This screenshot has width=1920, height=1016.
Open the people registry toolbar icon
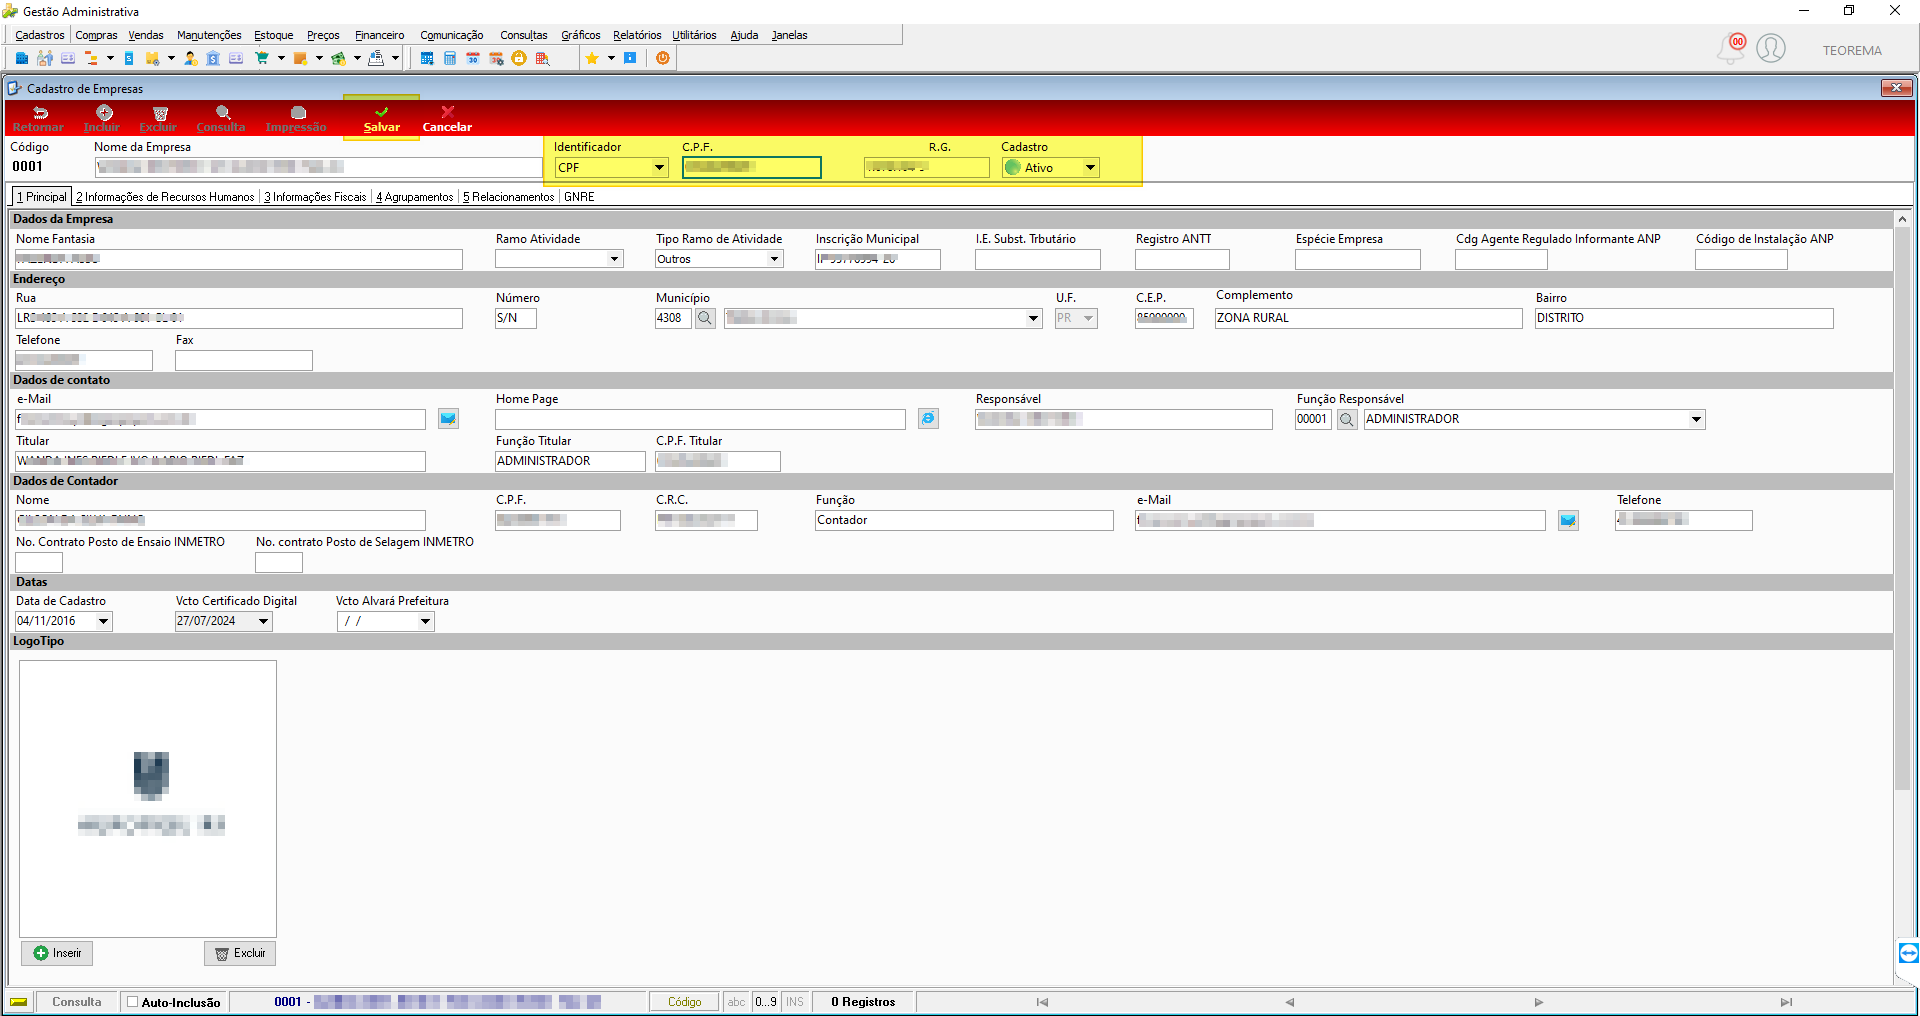pos(45,58)
